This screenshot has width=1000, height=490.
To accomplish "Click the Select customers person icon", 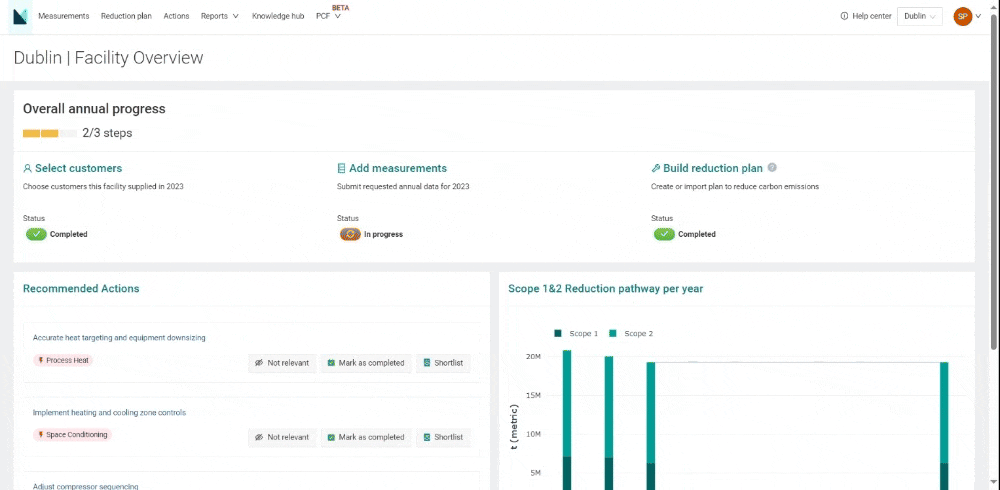I will pyautogui.click(x=28, y=169).
